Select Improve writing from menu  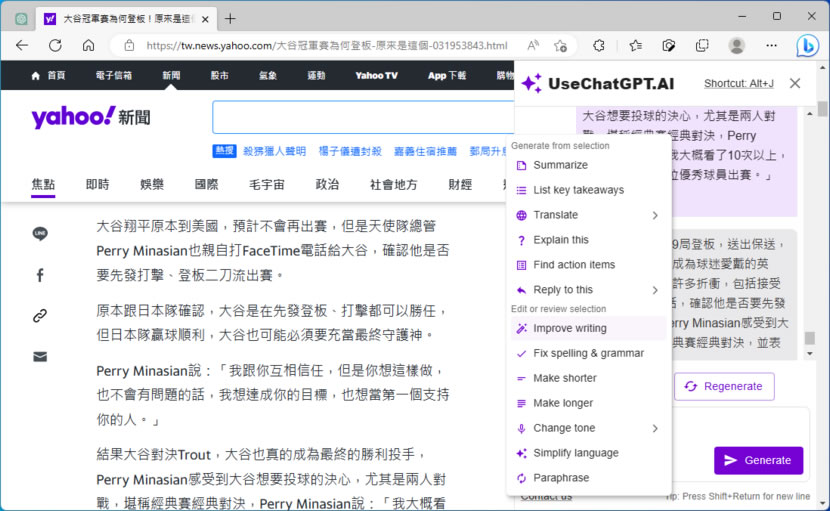coord(569,328)
